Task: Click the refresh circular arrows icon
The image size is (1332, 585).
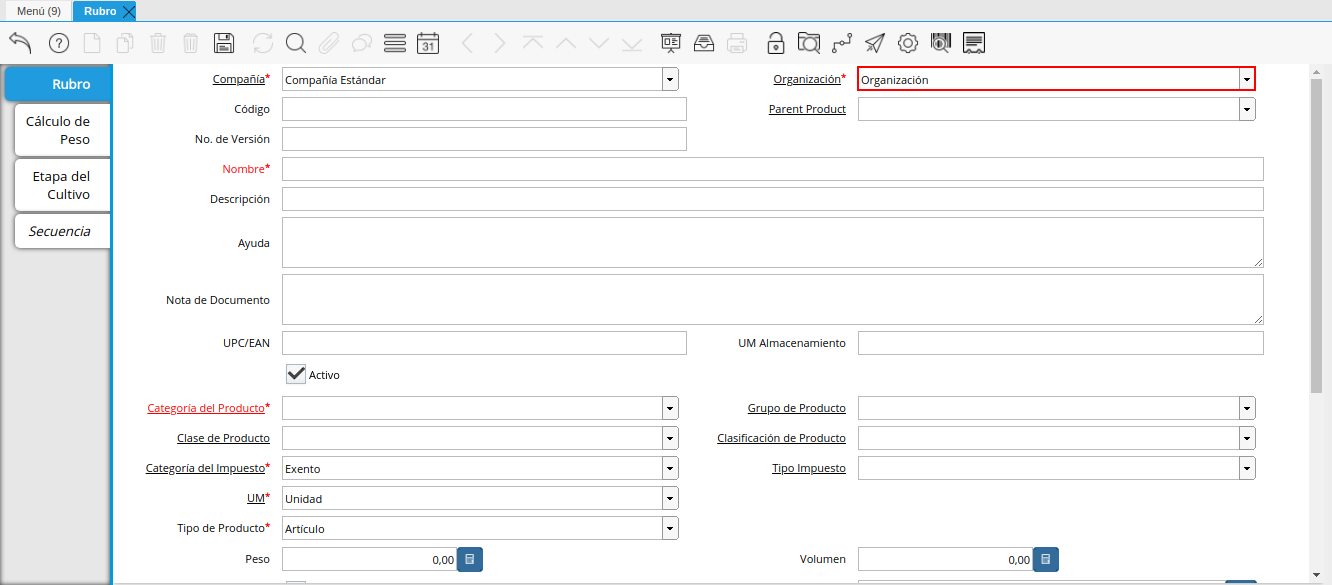Action: pyautogui.click(x=263, y=43)
